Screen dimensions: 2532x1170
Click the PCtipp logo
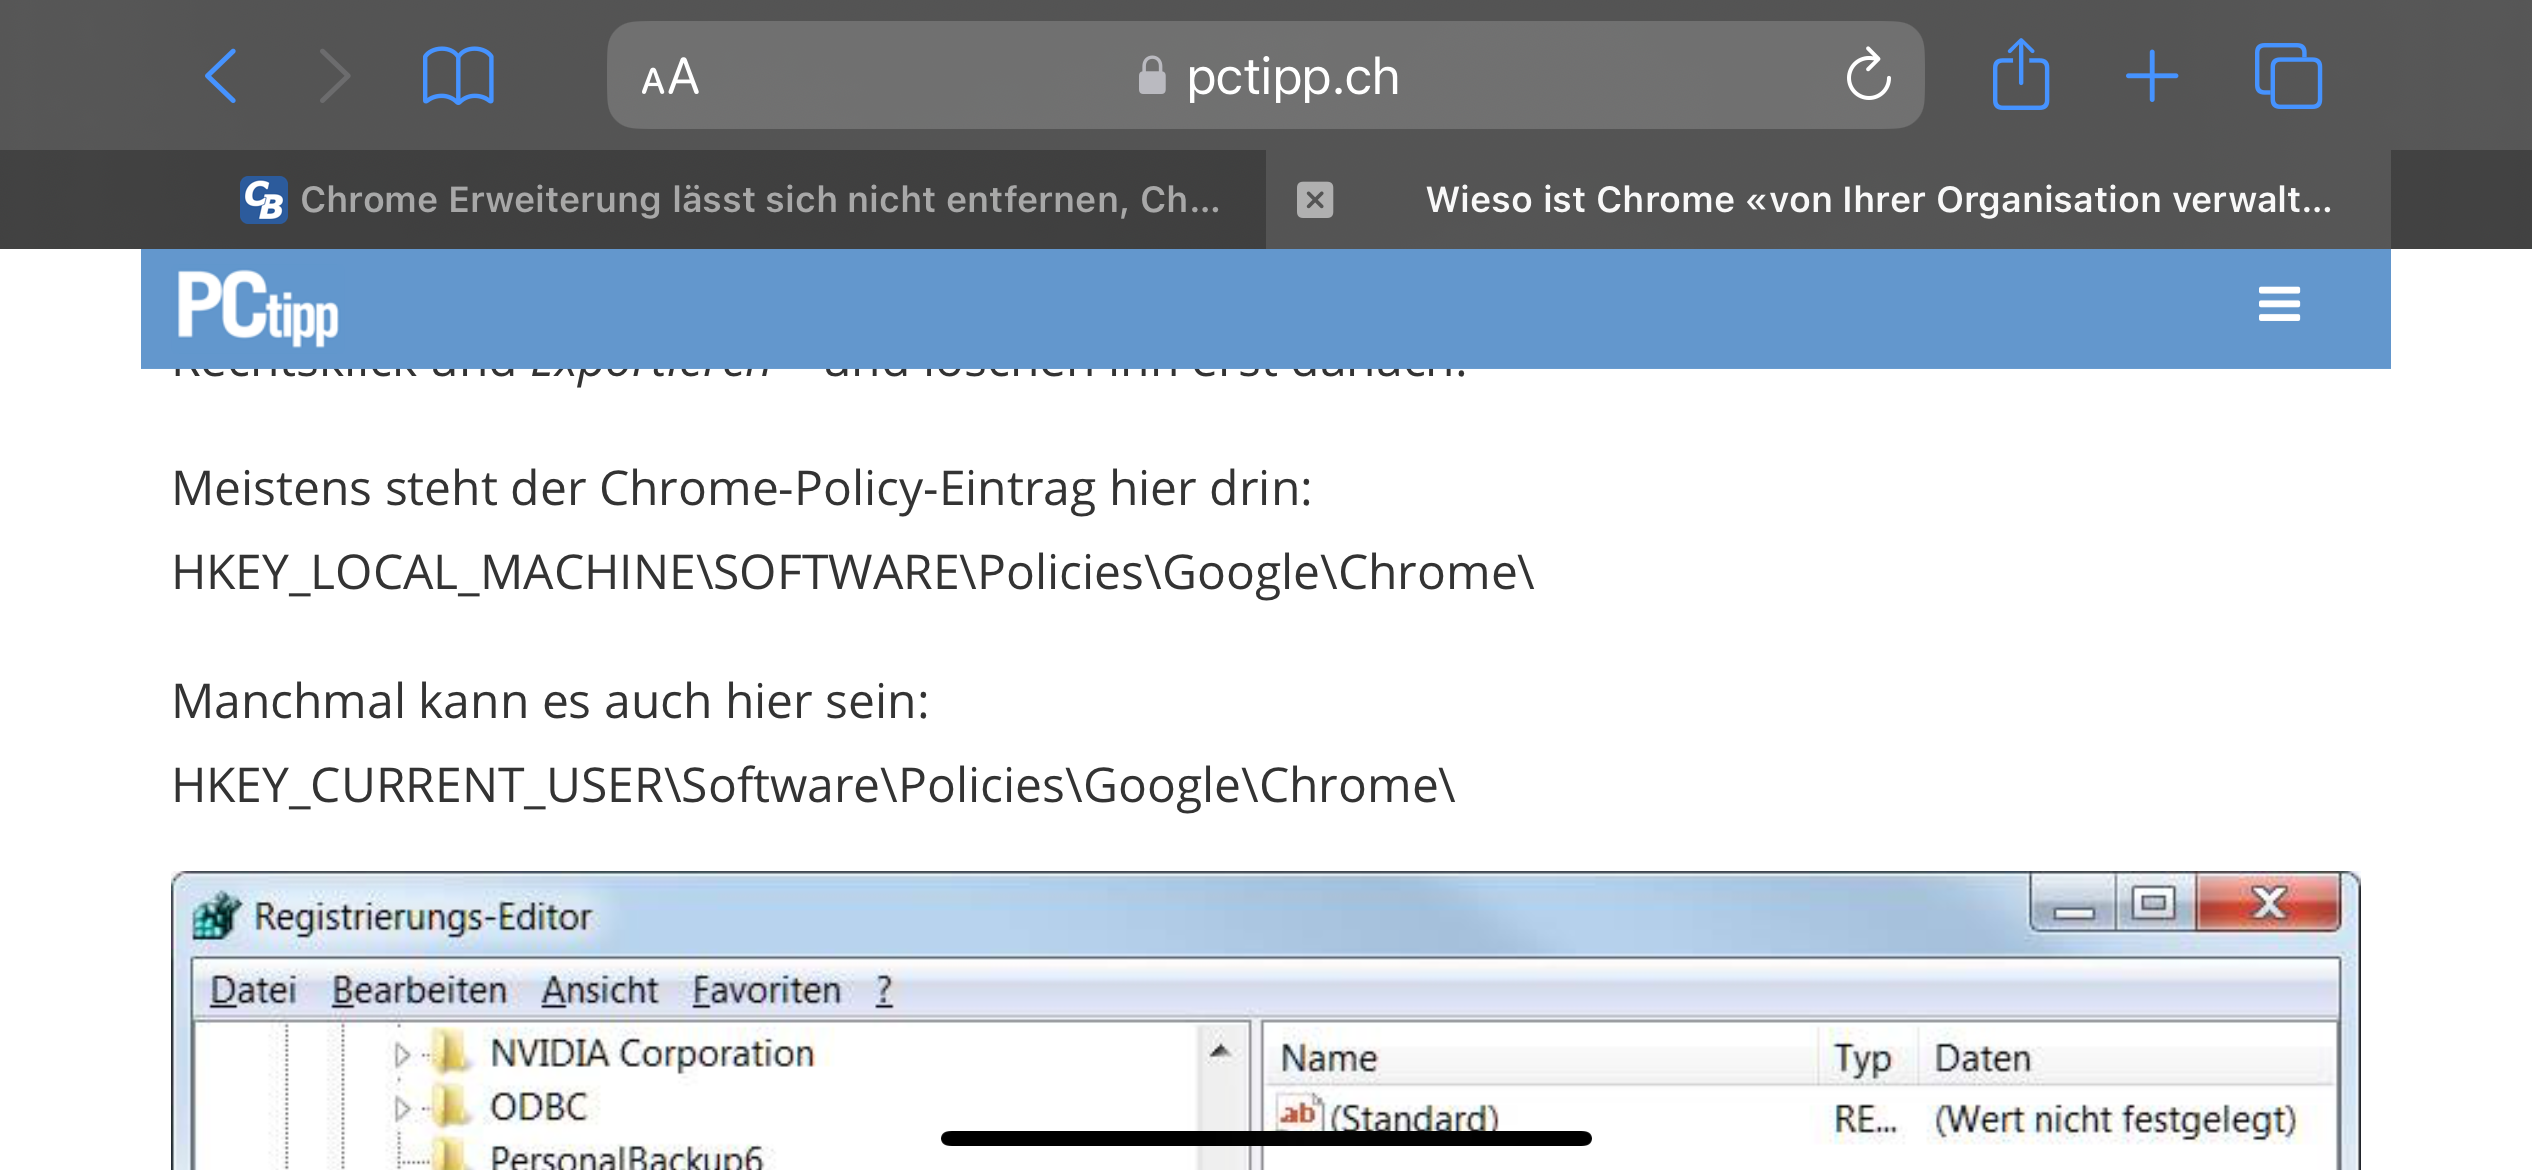[x=258, y=307]
